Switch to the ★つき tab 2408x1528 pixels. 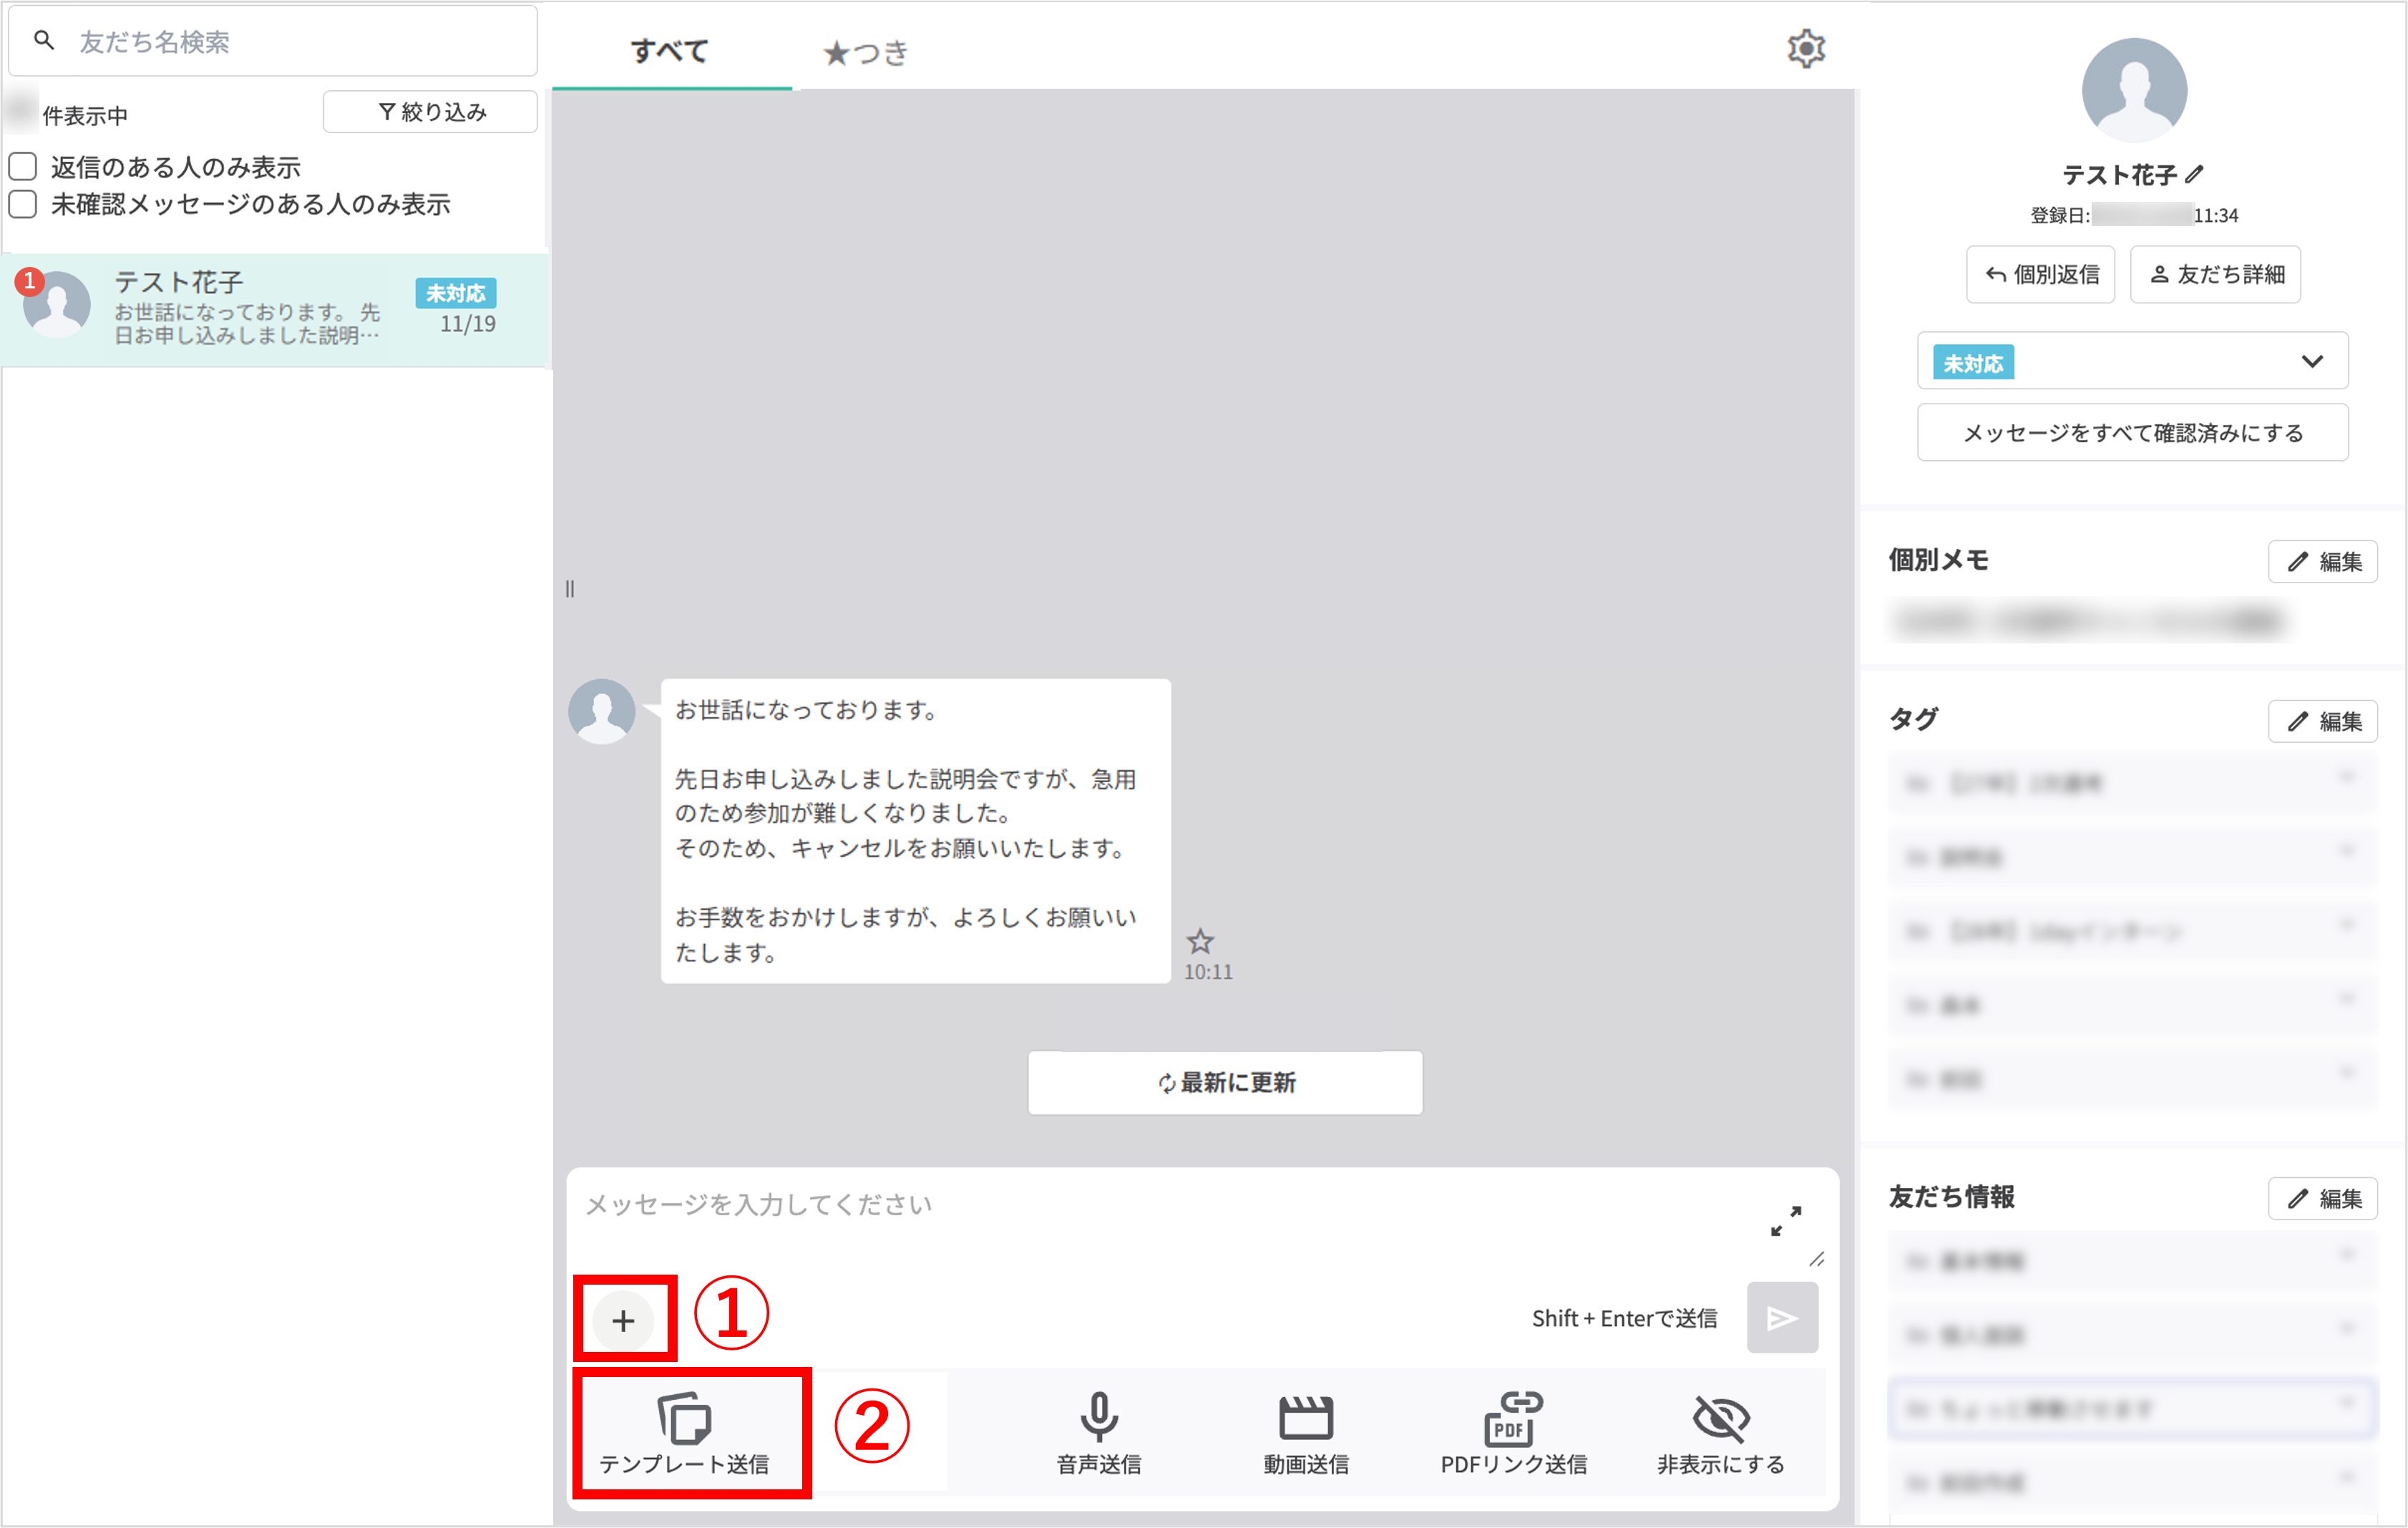[x=864, y=51]
